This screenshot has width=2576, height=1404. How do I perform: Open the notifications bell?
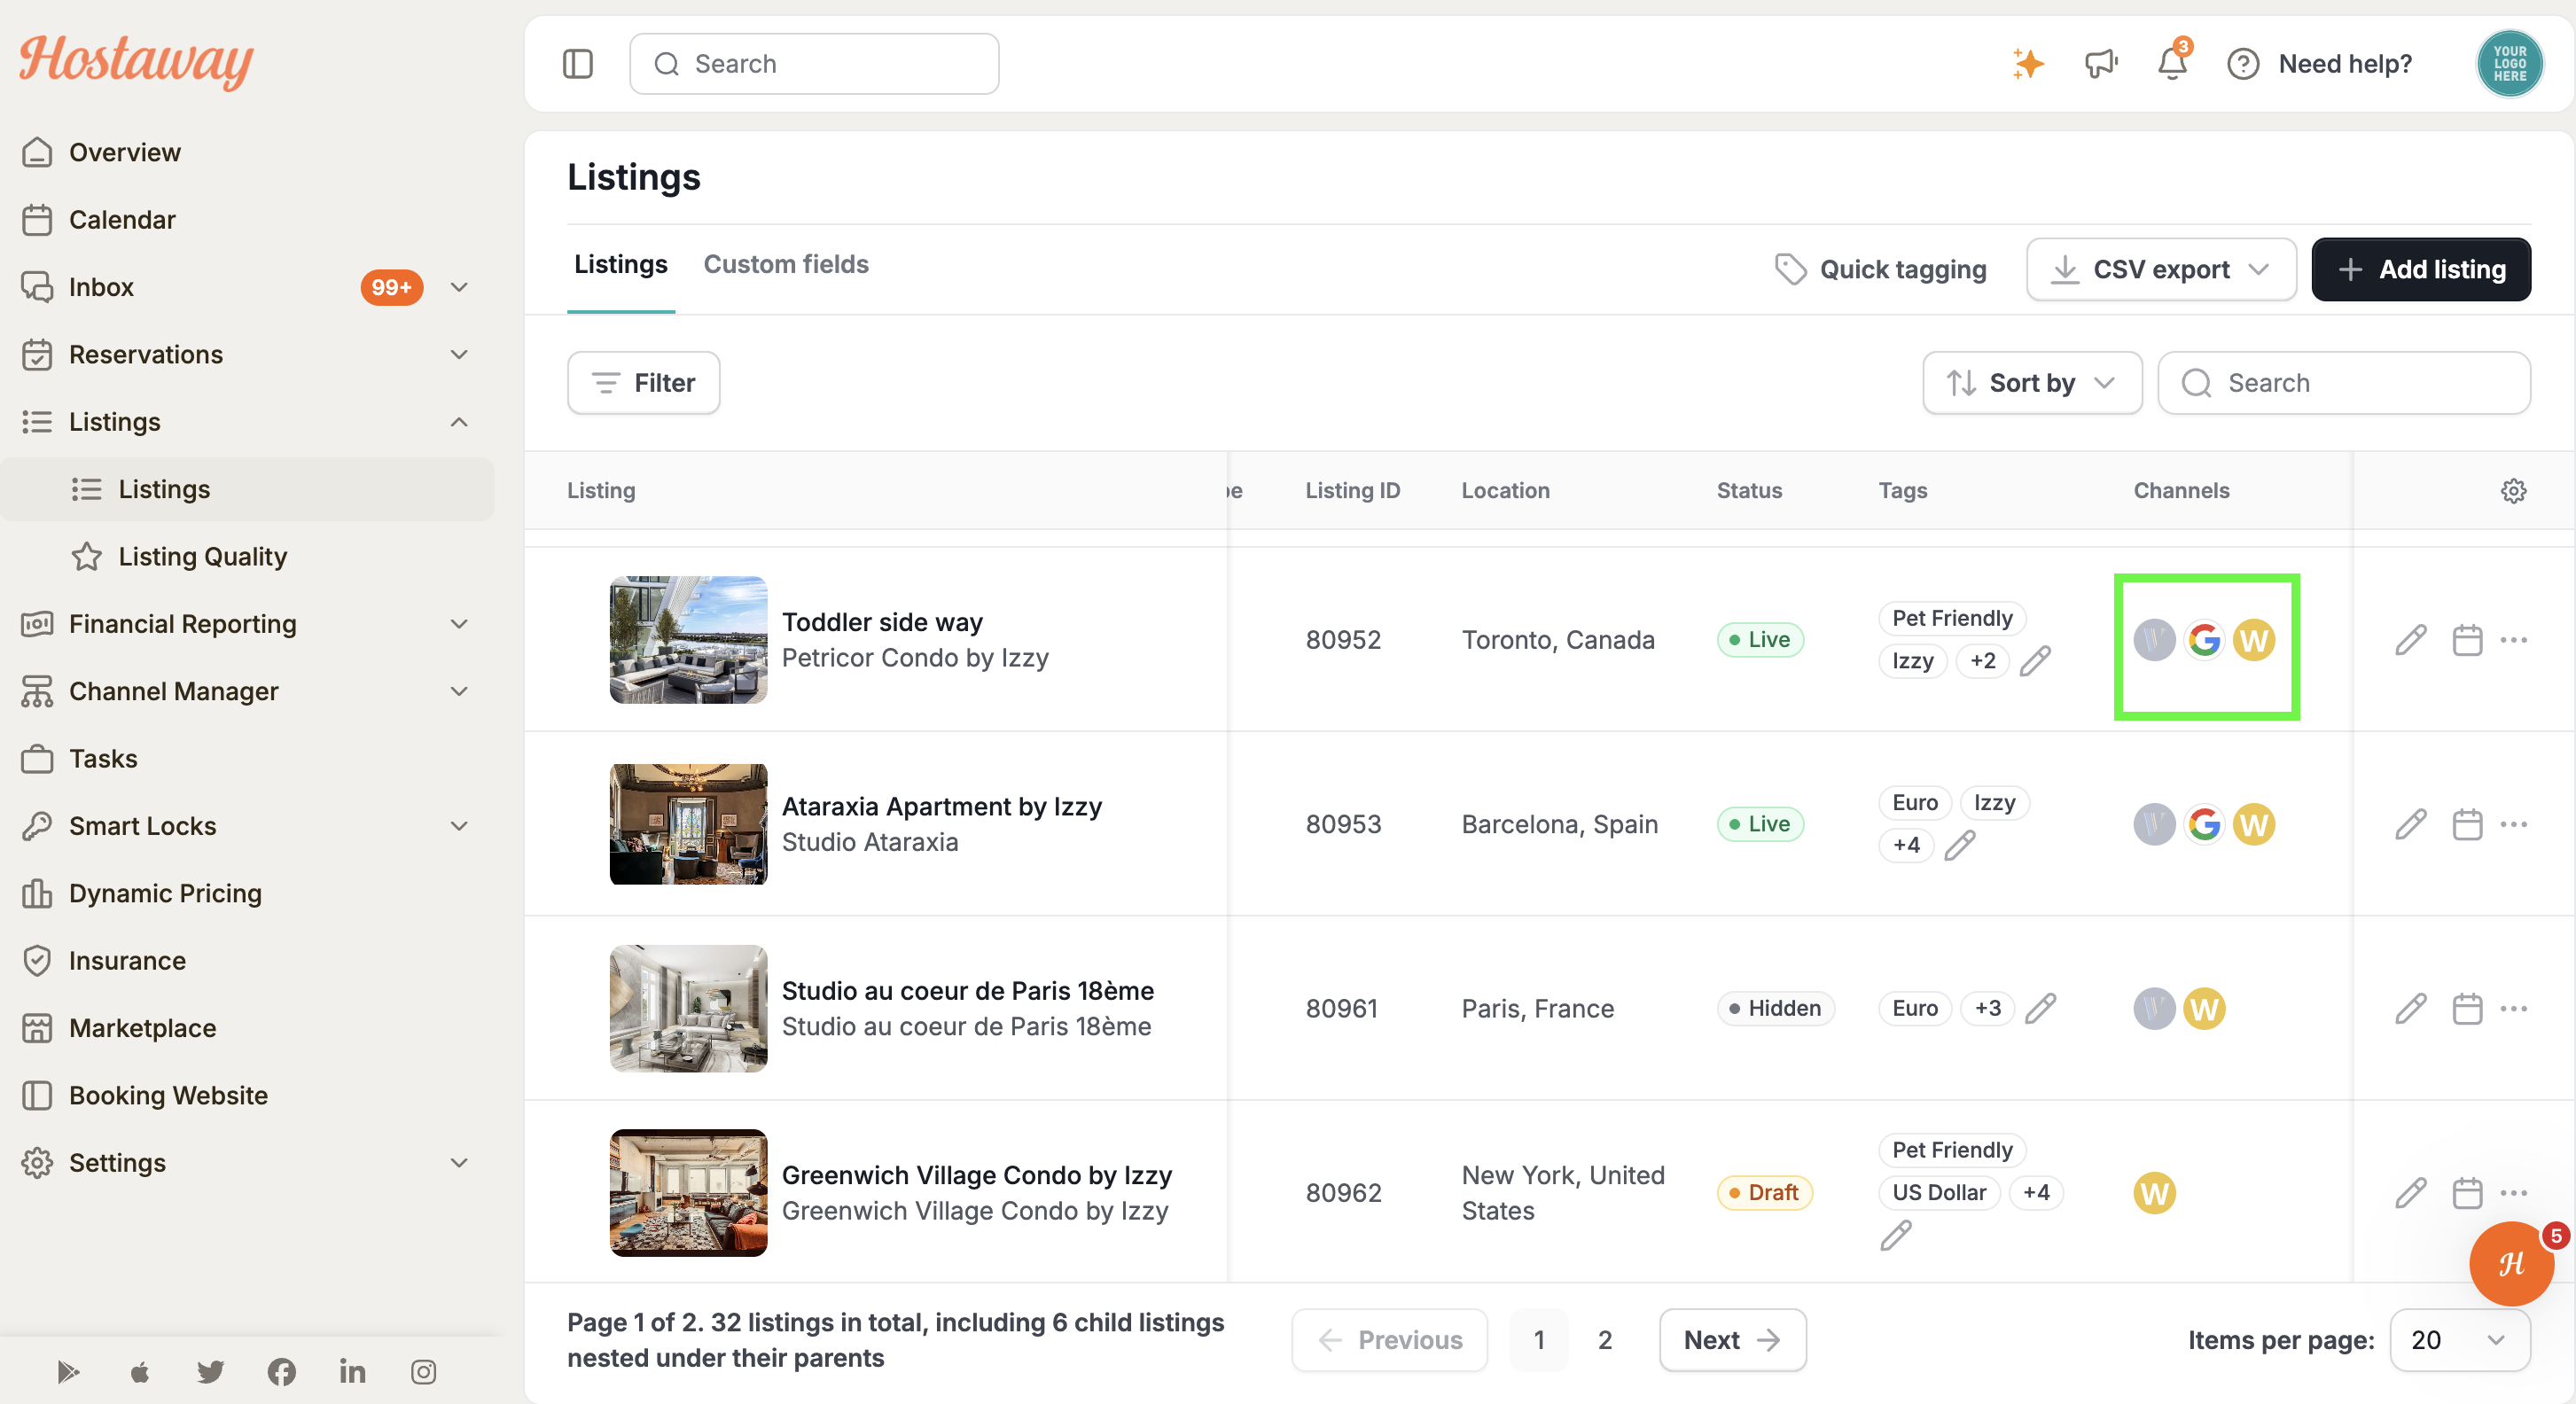[2172, 64]
